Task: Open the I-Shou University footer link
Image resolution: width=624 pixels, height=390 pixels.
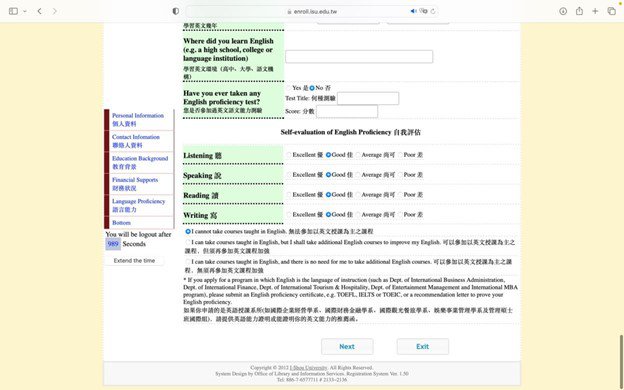Action: pos(308,368)
